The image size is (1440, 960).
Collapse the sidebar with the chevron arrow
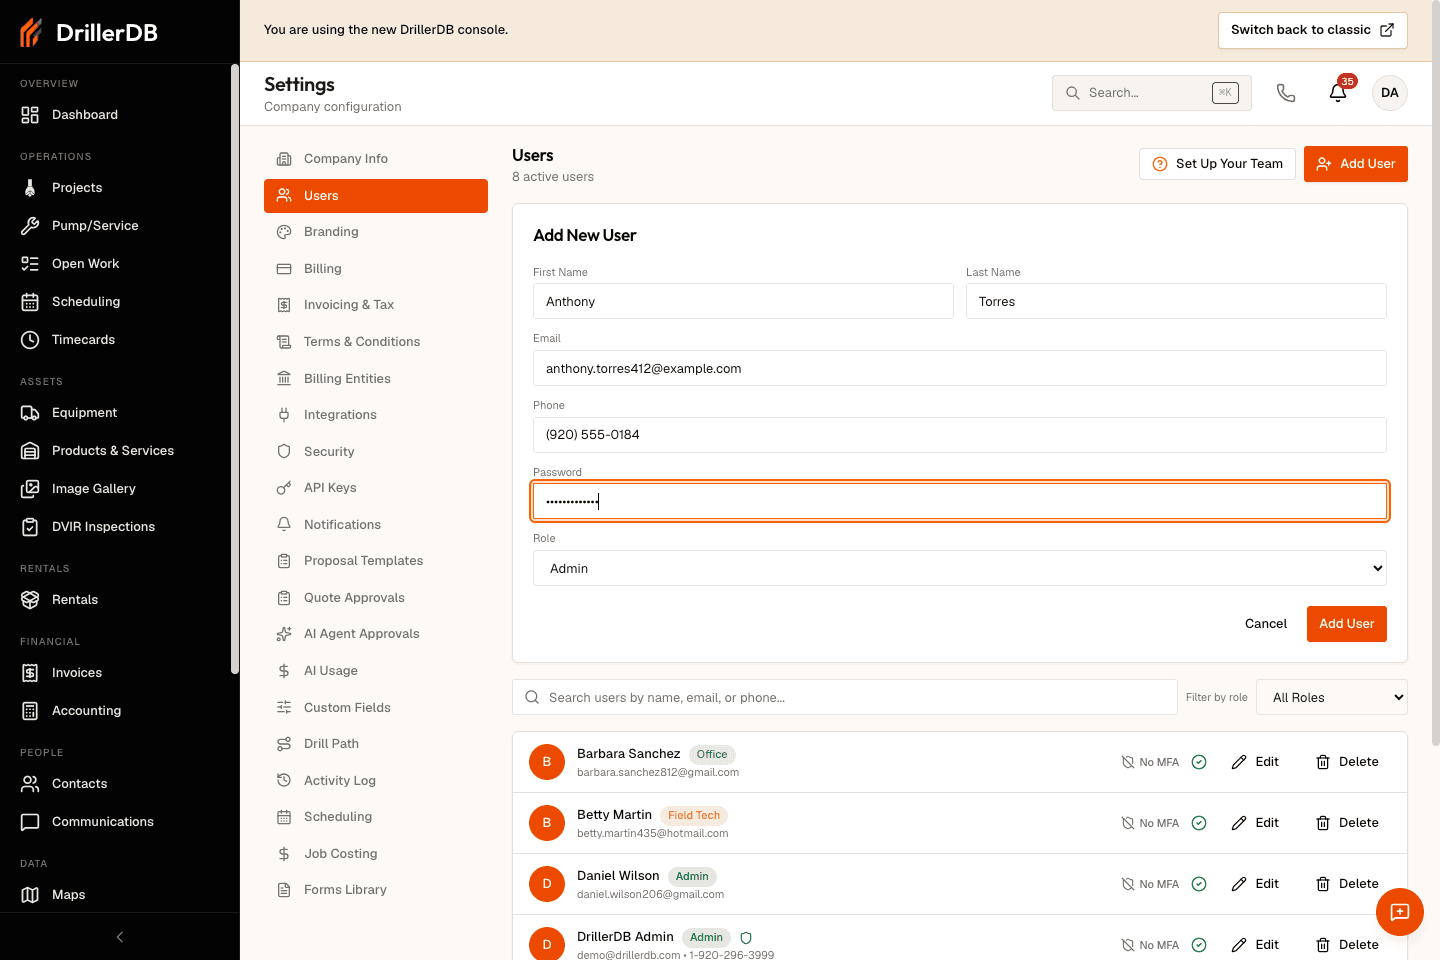[120, 937]
